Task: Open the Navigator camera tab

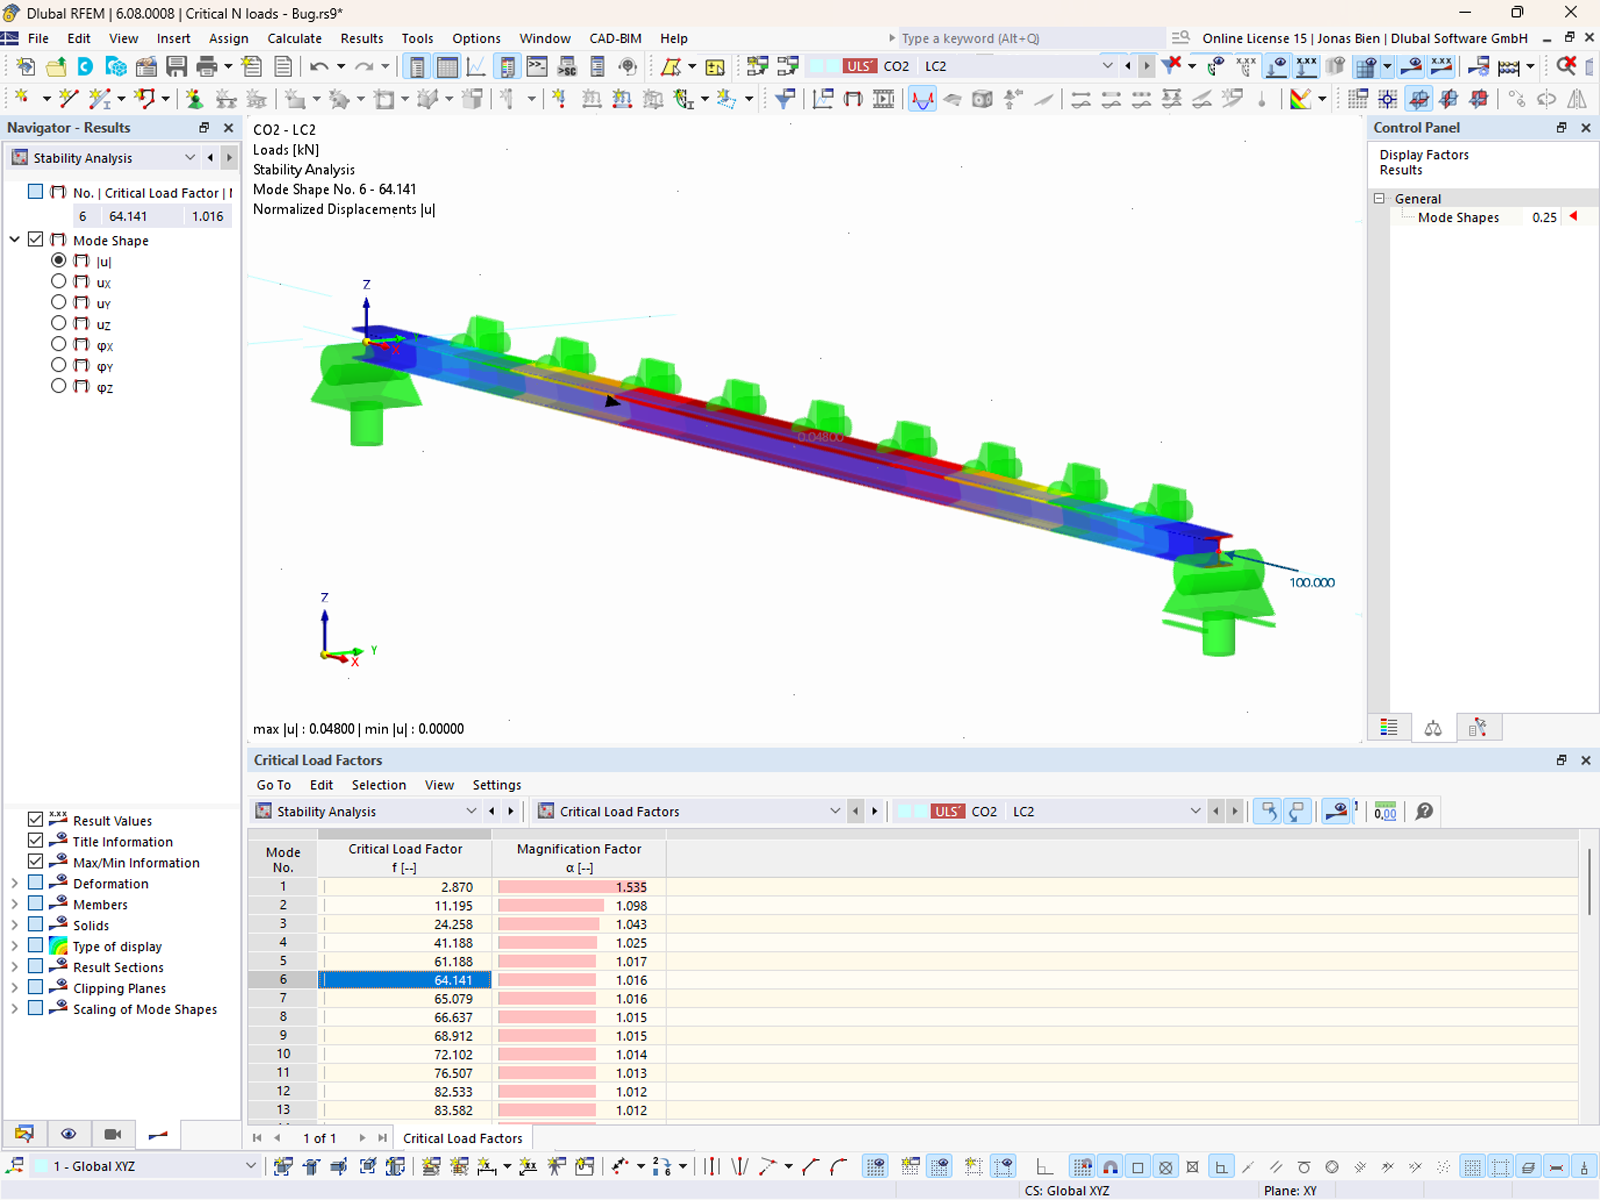Action: 113,1134
